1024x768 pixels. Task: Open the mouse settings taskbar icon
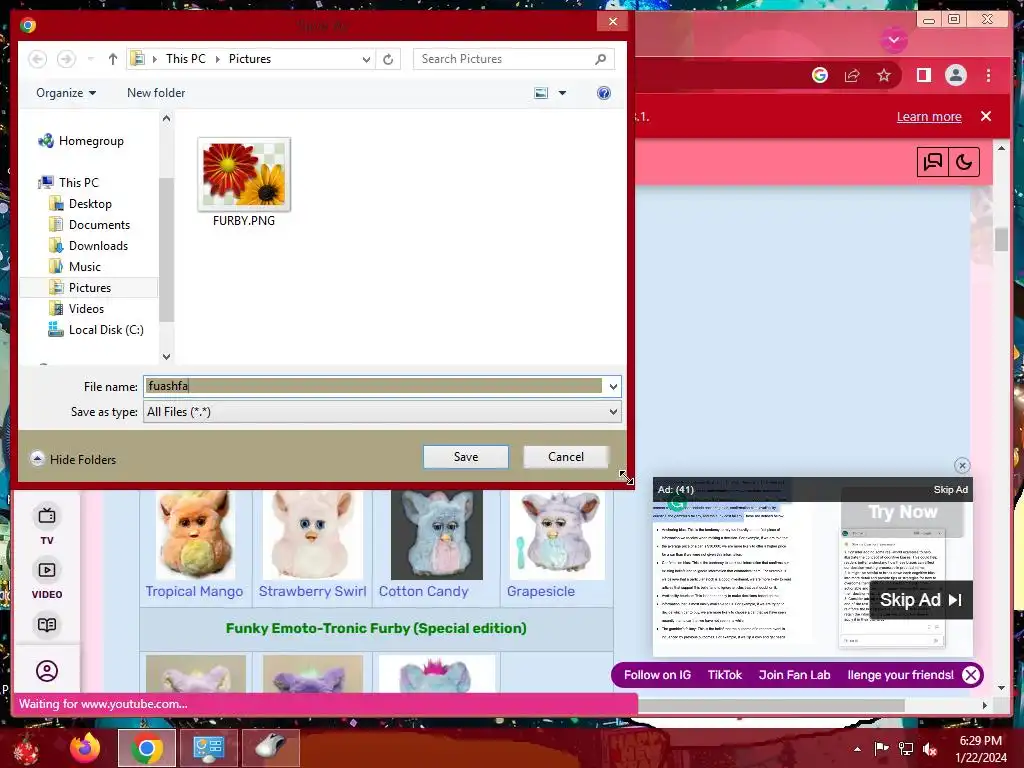point(270,748)
